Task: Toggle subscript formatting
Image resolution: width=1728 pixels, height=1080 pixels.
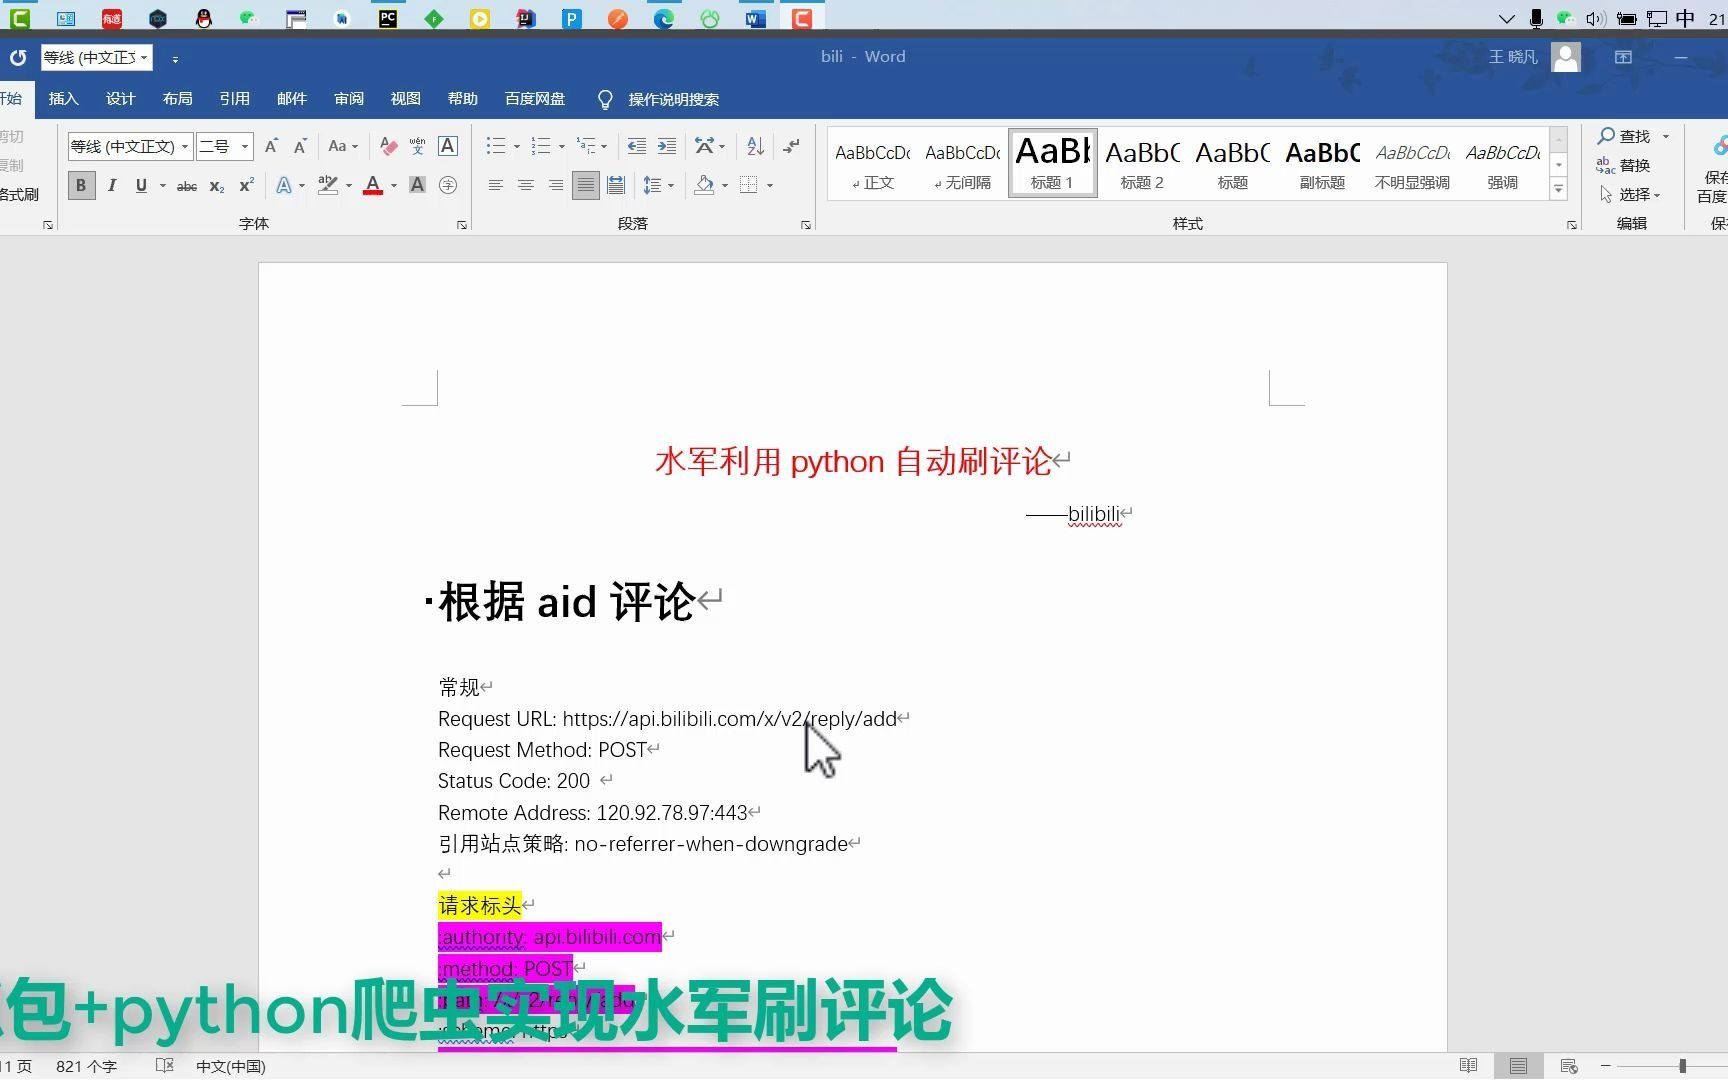Action: coord(217,186)
